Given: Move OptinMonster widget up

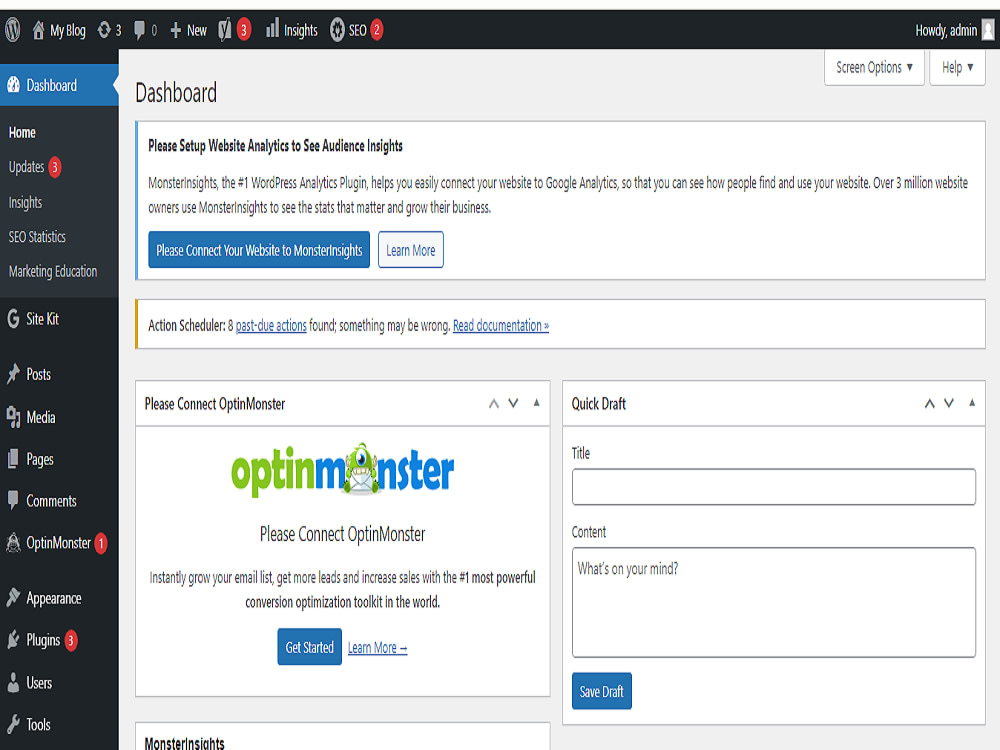Looking at the screenshot, I should [x=494, y=404].
